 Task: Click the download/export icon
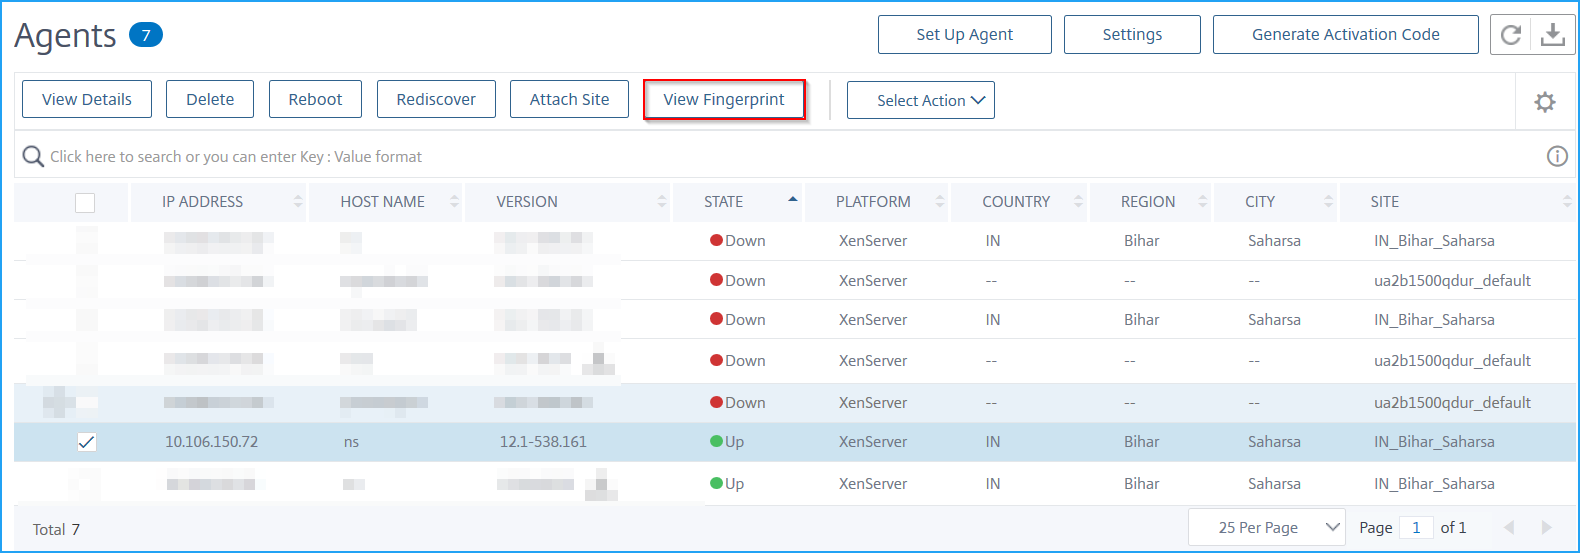(x=1553, y=35)
